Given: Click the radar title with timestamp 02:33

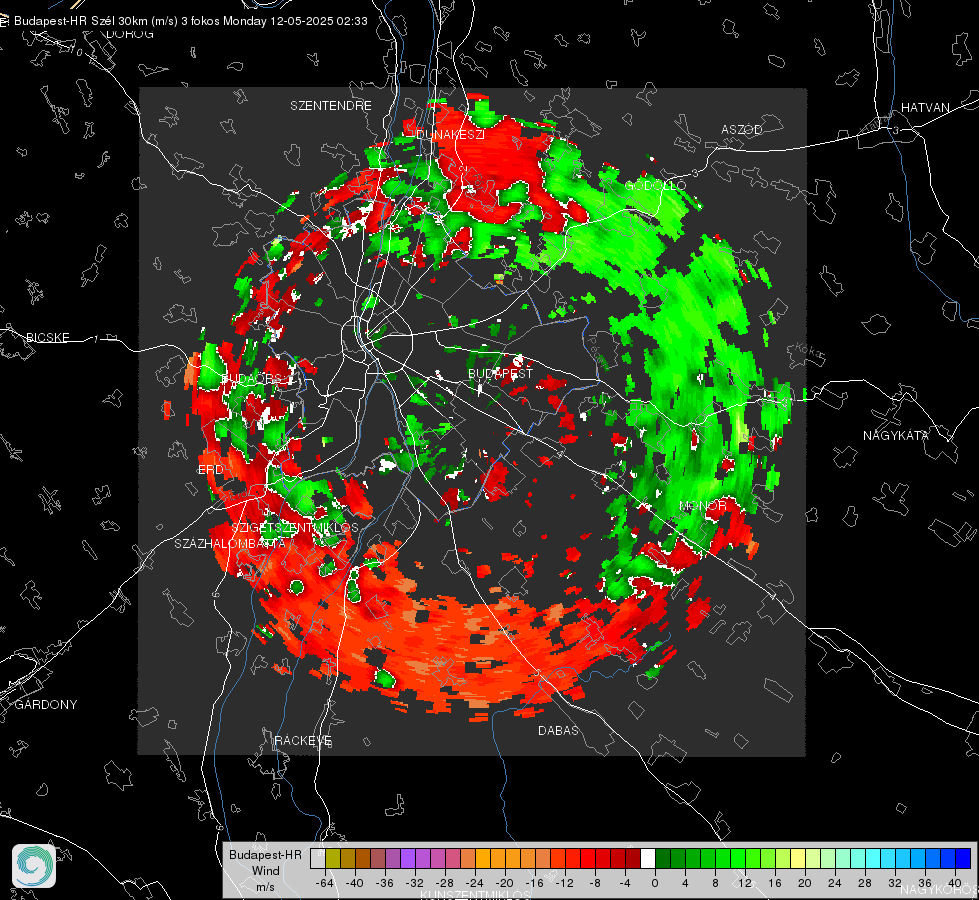Looking at the screenshot, I should pos(190,21).
